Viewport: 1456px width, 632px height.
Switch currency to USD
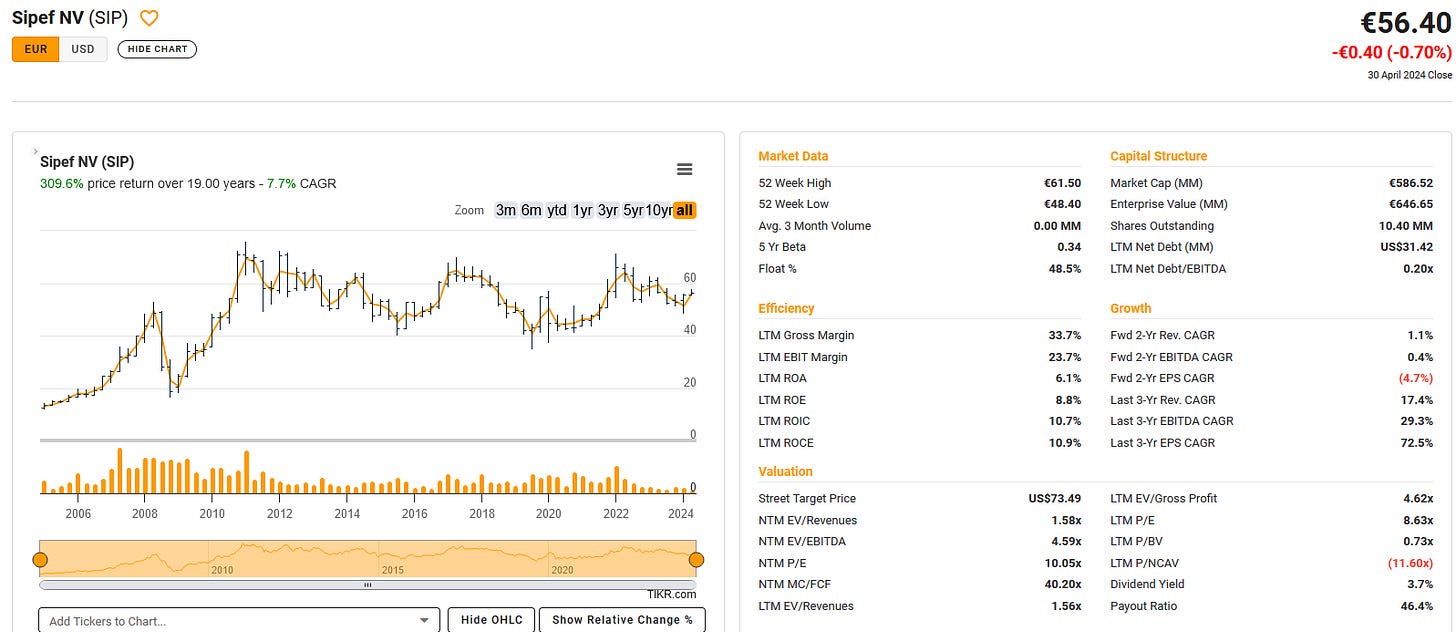tap(83, 49)
